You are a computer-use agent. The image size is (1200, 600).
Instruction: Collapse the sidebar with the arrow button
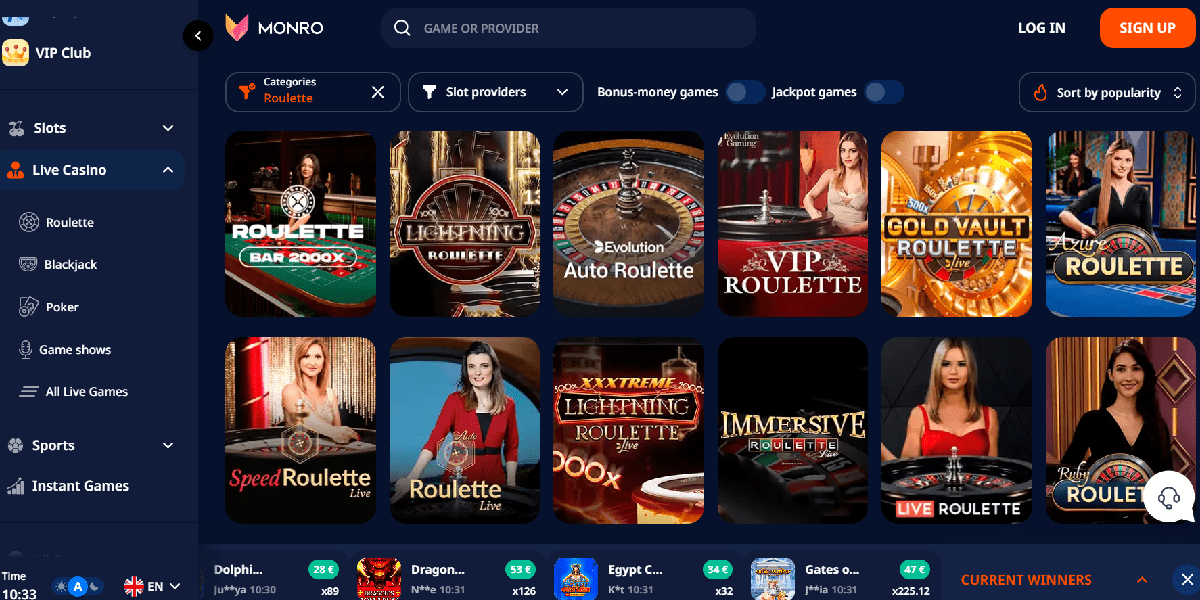[198, 36]
